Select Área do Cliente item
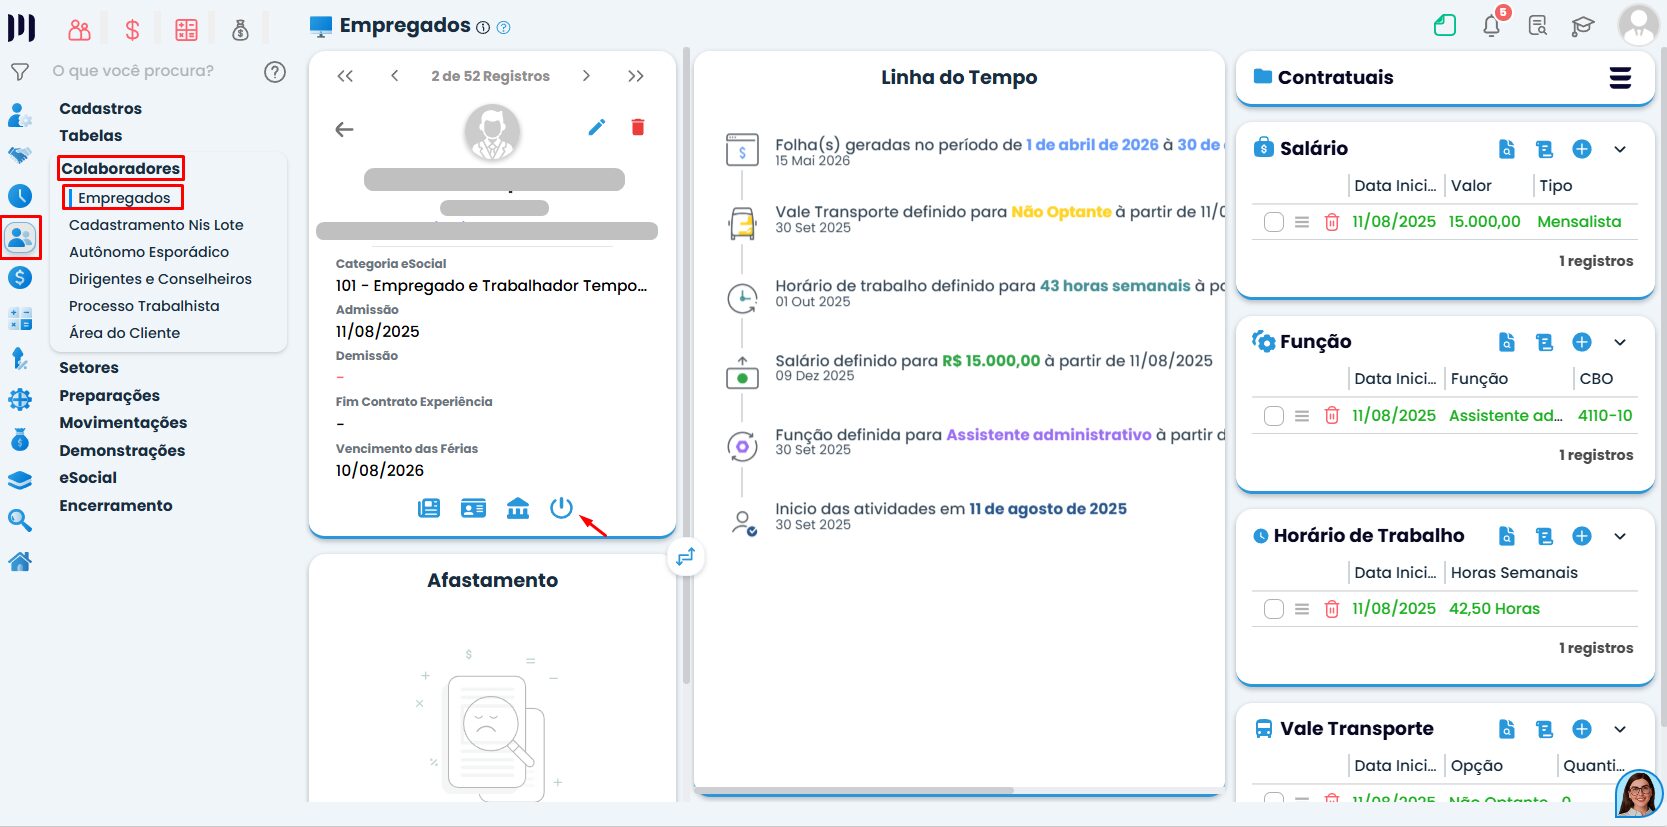This screenshot has width=1667, height=827. click(x=125, y=333)
